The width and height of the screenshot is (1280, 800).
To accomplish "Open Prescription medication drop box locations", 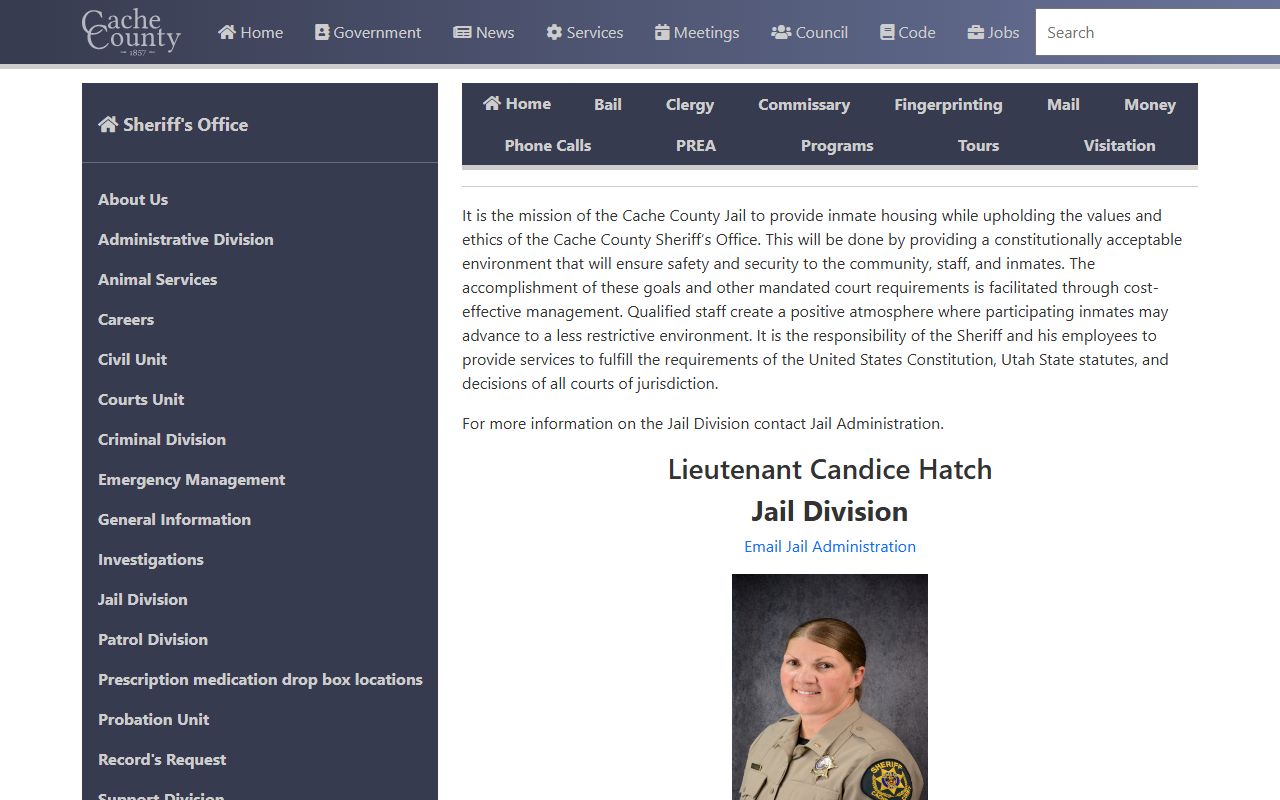I will point(260,679).
